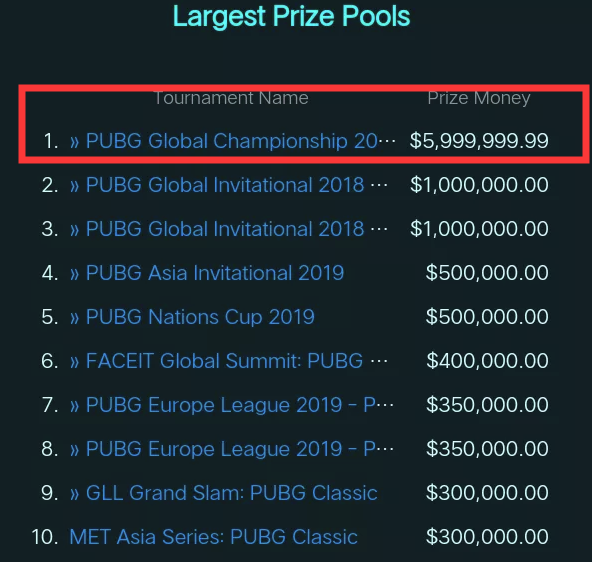Select the Largest Prize Pools heading
The width and height of the screenshot is (592, 562).
pyautogui.click(x=291, y=17)
